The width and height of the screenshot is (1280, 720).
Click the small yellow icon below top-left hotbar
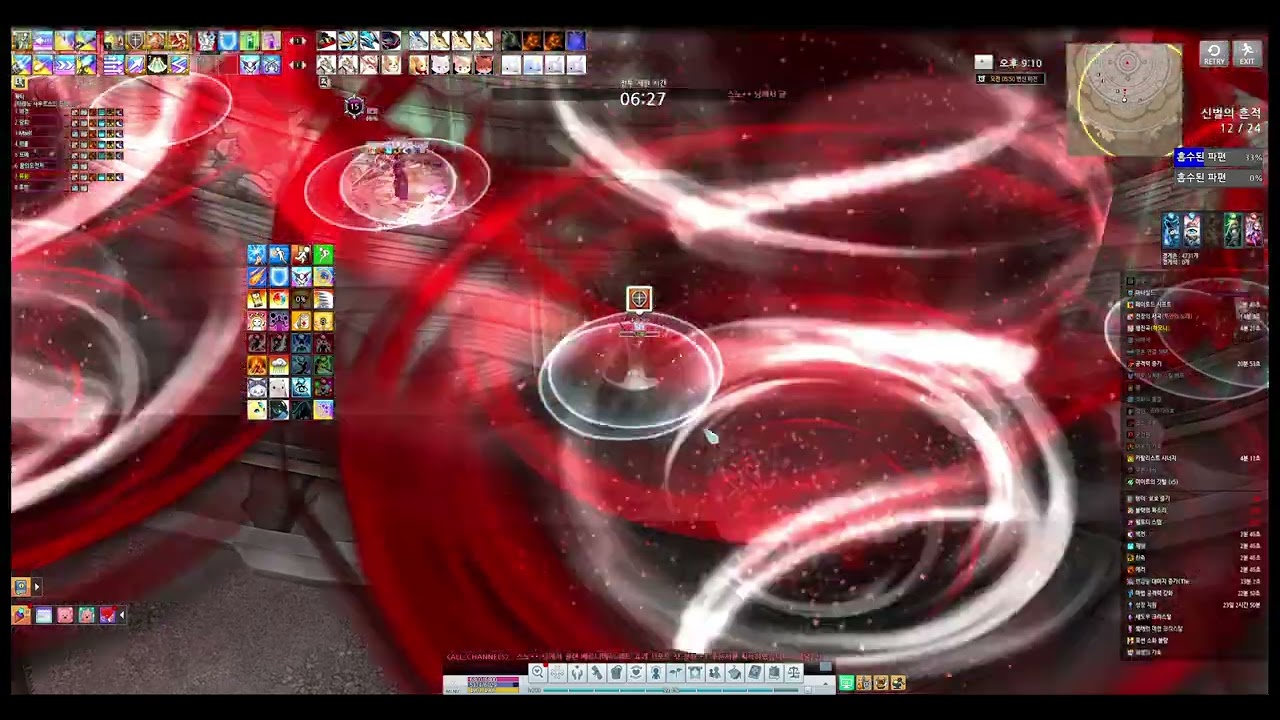click(x=19, y=82)
